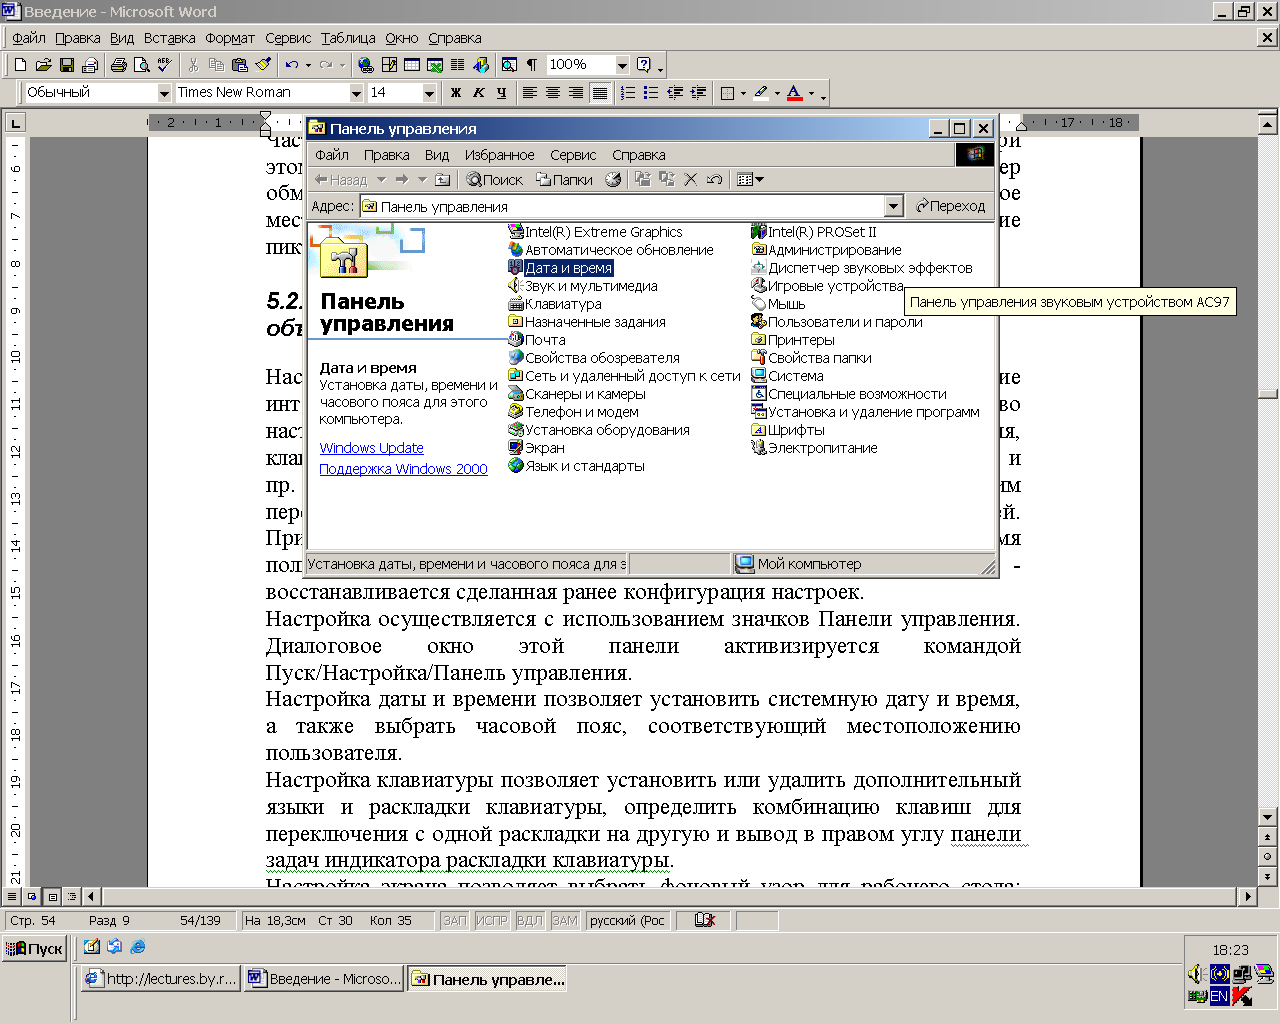1280x1024 pixels.
Task: Toggle show paragraph marks (¶) button
Action: [x=532, y=65]
